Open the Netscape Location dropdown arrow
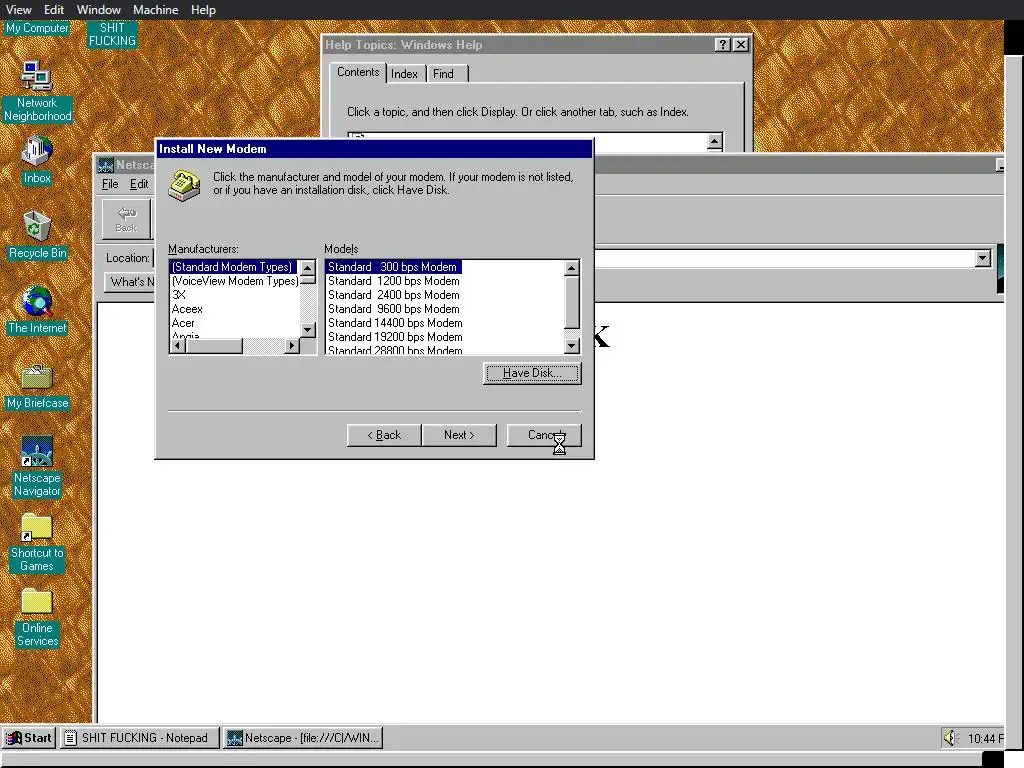This screenshot has height=768, width=1024. (982, 259)
